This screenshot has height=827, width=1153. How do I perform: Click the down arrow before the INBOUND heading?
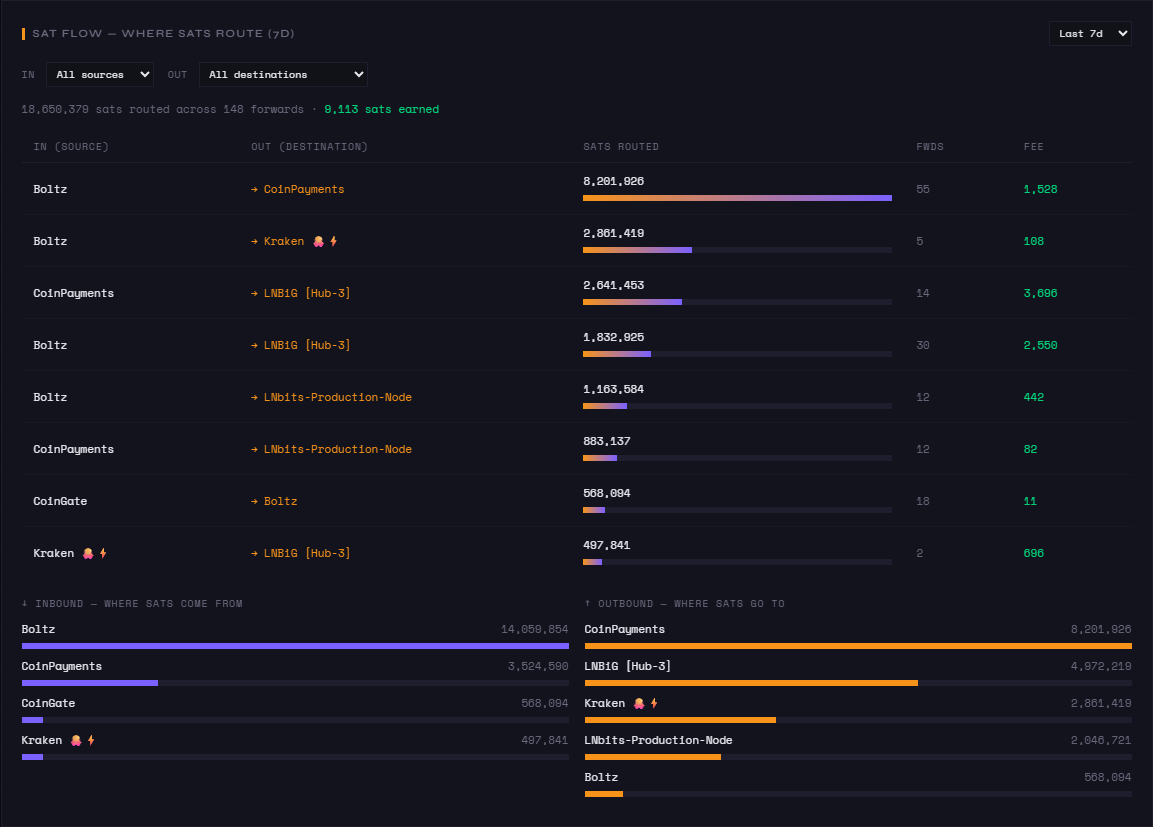25,604
